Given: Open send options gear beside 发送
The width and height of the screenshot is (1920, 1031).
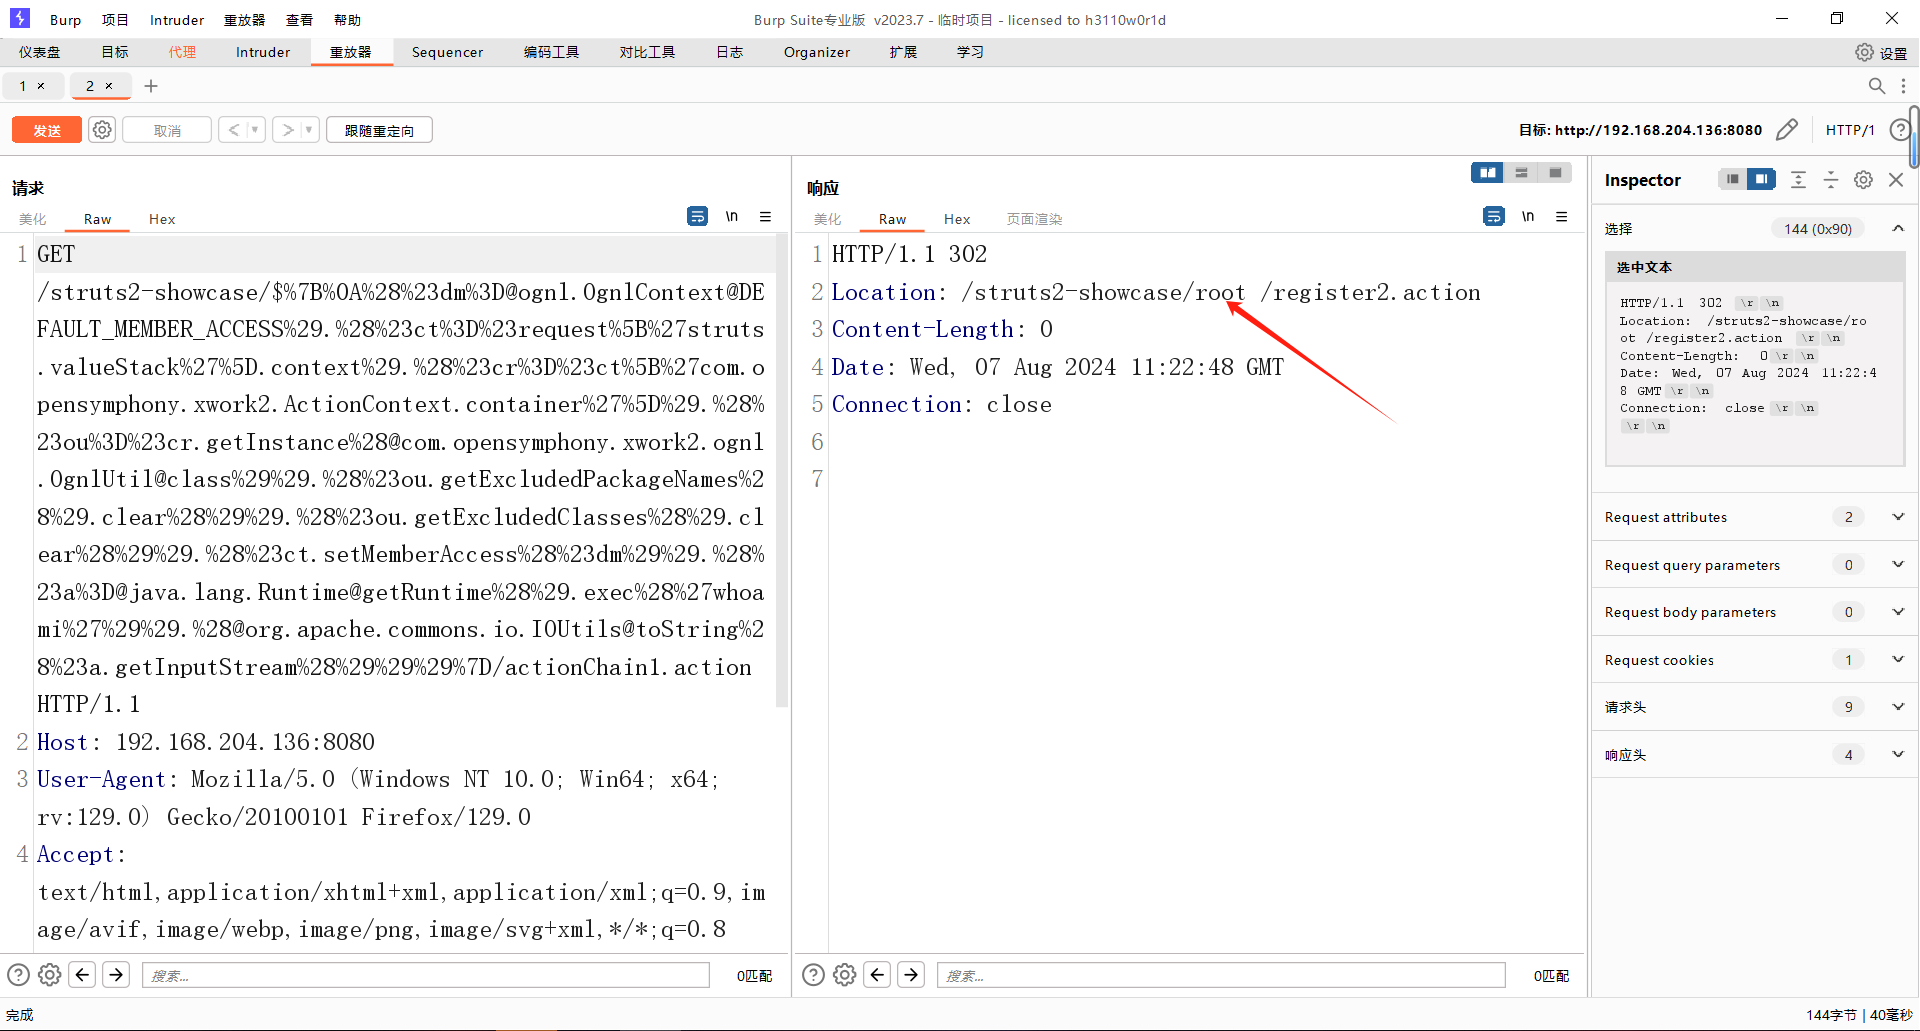Looking at the screenshot, I should tap(102, 130).
